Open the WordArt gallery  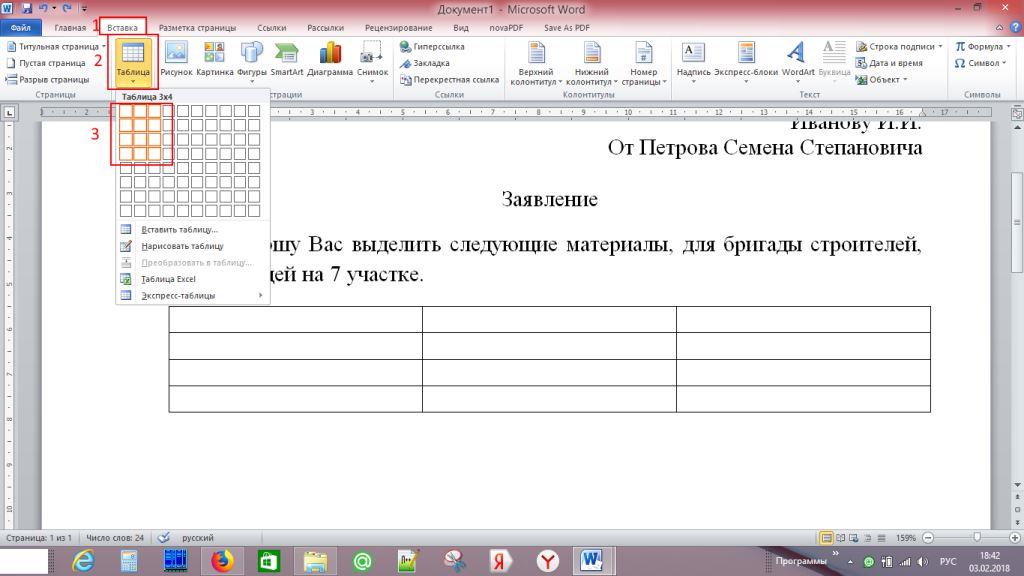[797, 61]
